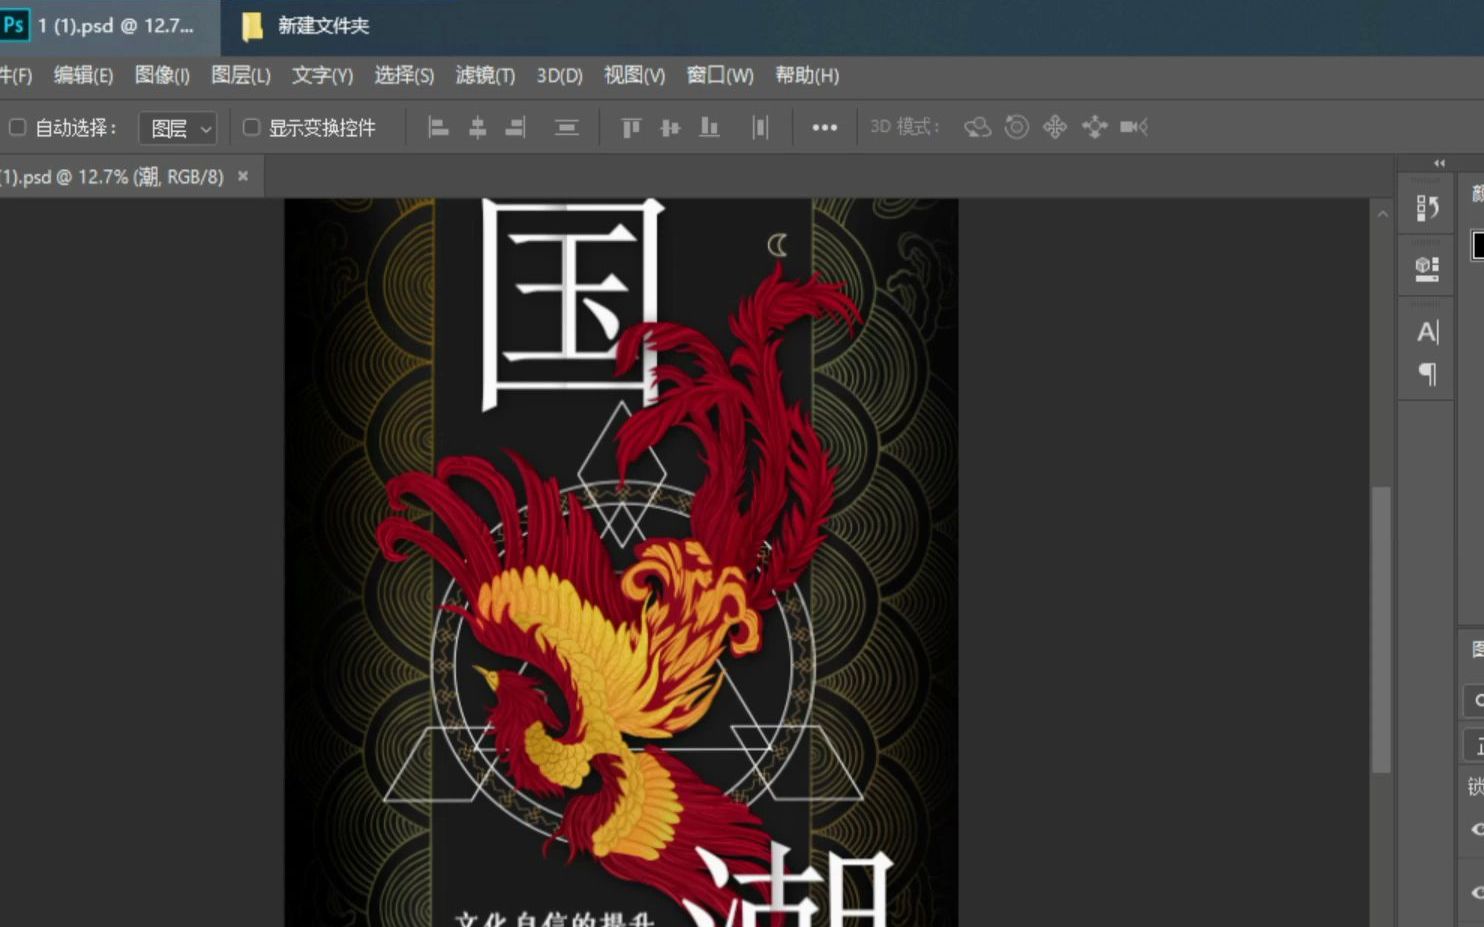The width and height of the screenshot is (1484, 927).
Task: Click the distribute horizontally icon
Action: tap(760, 127)
